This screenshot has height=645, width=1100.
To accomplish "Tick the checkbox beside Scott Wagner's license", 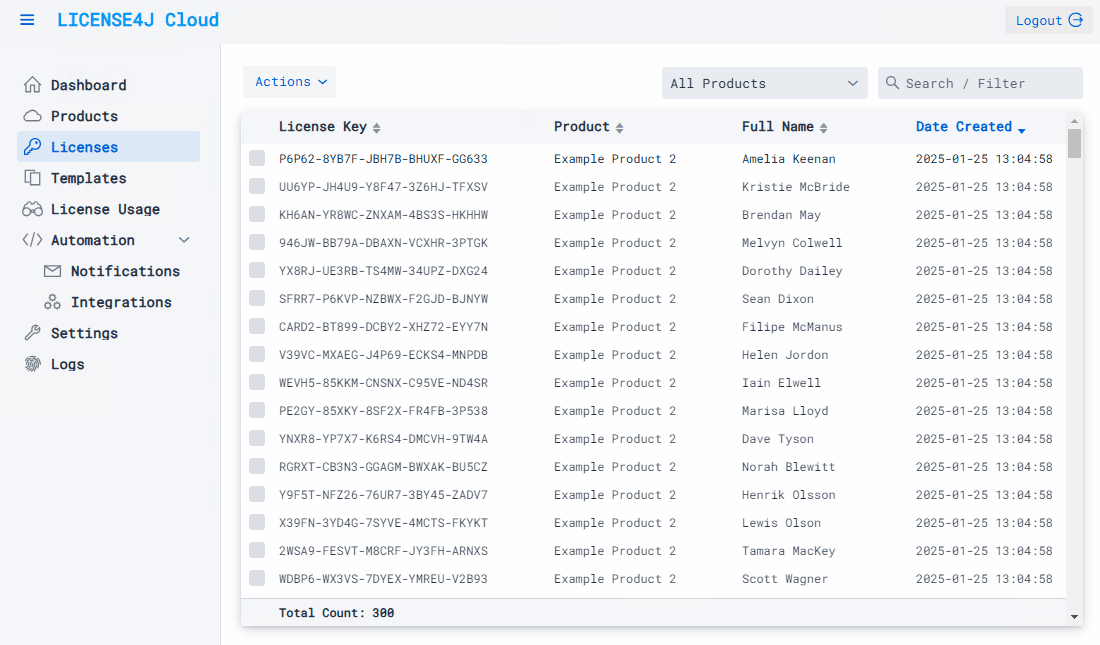I will coord(257,578).
